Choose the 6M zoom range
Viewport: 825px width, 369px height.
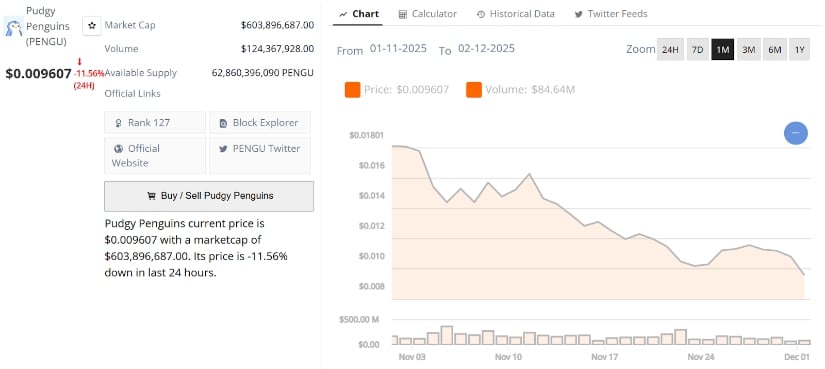click(774, 49)
